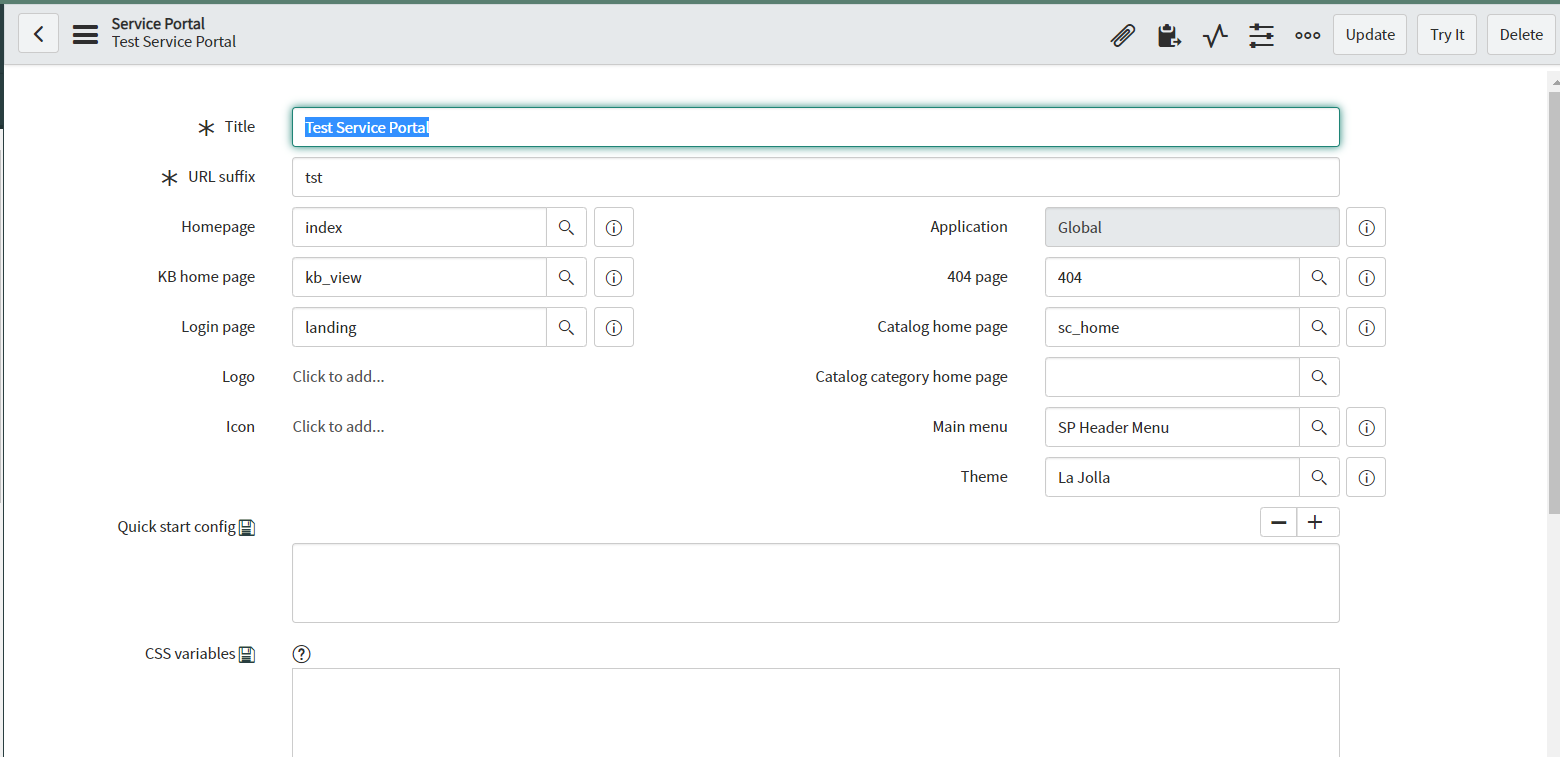Screen dimensions: 1560x757
Task: Show activity stream with the pulse icon
Action: [1214, 34]
